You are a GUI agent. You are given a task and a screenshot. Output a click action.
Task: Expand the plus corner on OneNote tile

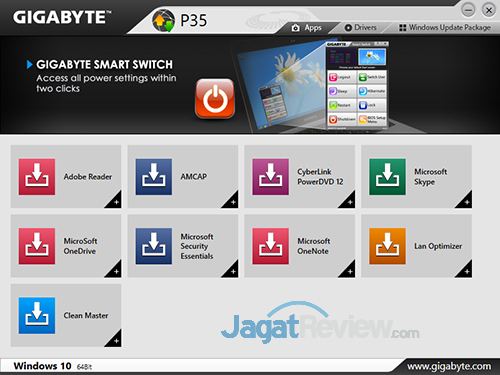click(349, 271)
